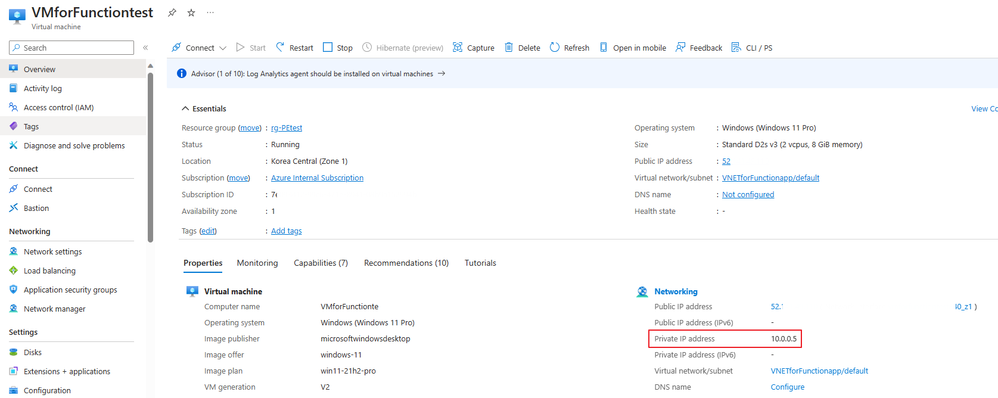The image size is (998, 398).
Task: Click the Add tags link
Action: click(286, 231)
